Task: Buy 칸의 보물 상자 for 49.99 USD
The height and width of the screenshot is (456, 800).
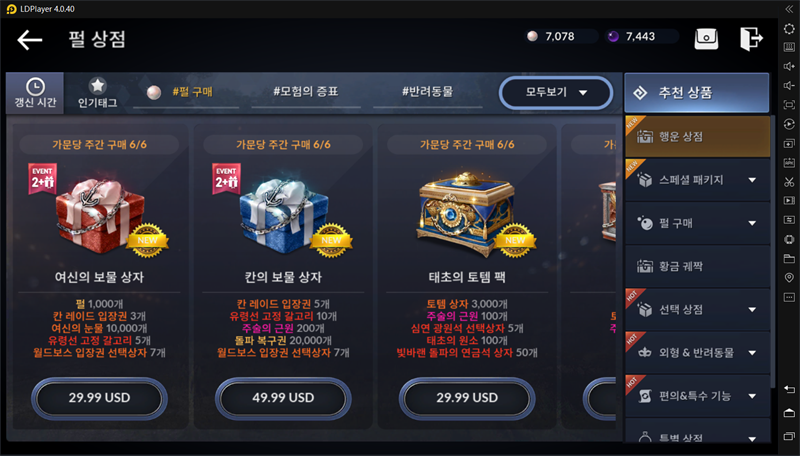Action: pyautogui.click(x=283, y=398)
